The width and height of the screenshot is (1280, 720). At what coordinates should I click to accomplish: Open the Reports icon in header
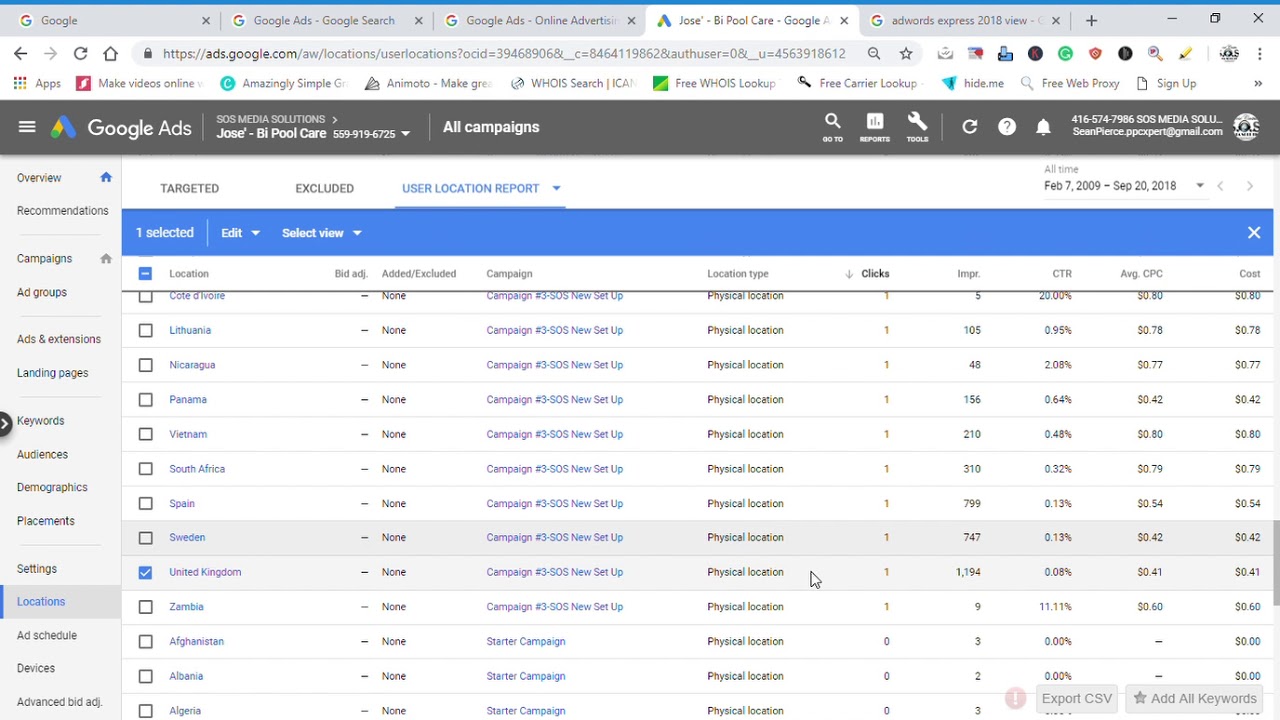coord(874,124)
